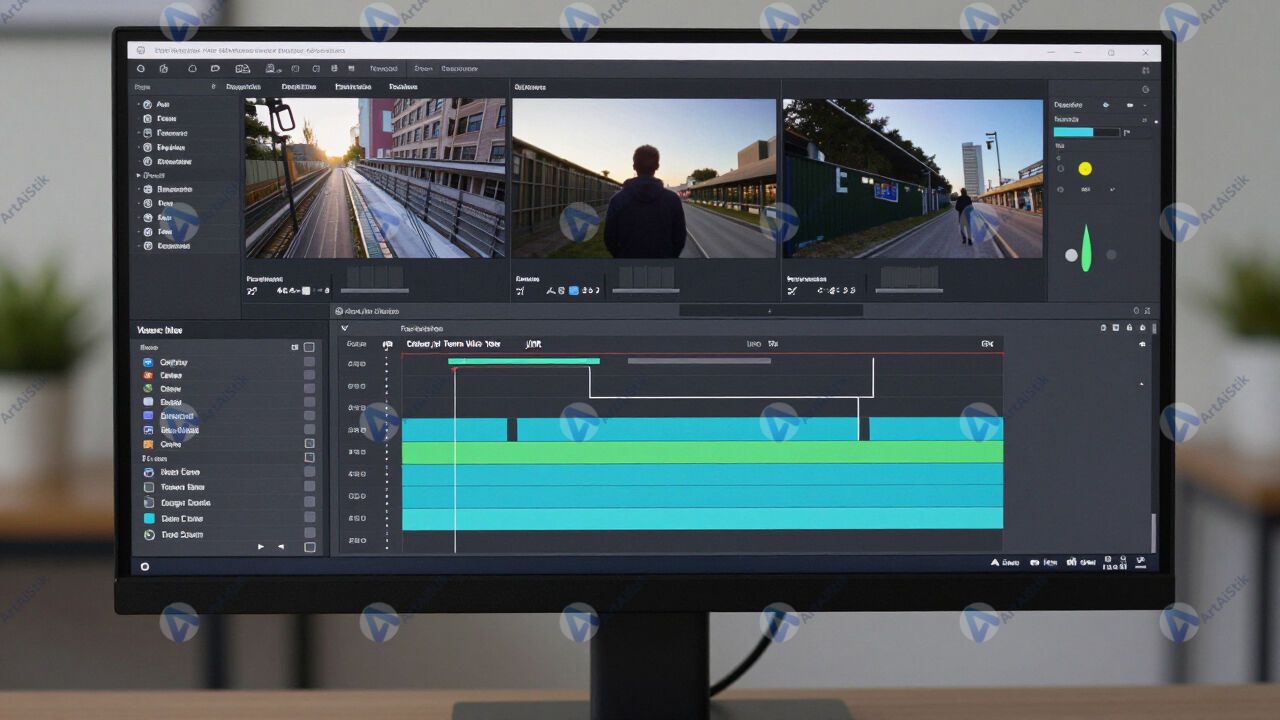Toggle the checkbox on the first lower-left list row
The image size is (1280, 720).
point(309,362)
